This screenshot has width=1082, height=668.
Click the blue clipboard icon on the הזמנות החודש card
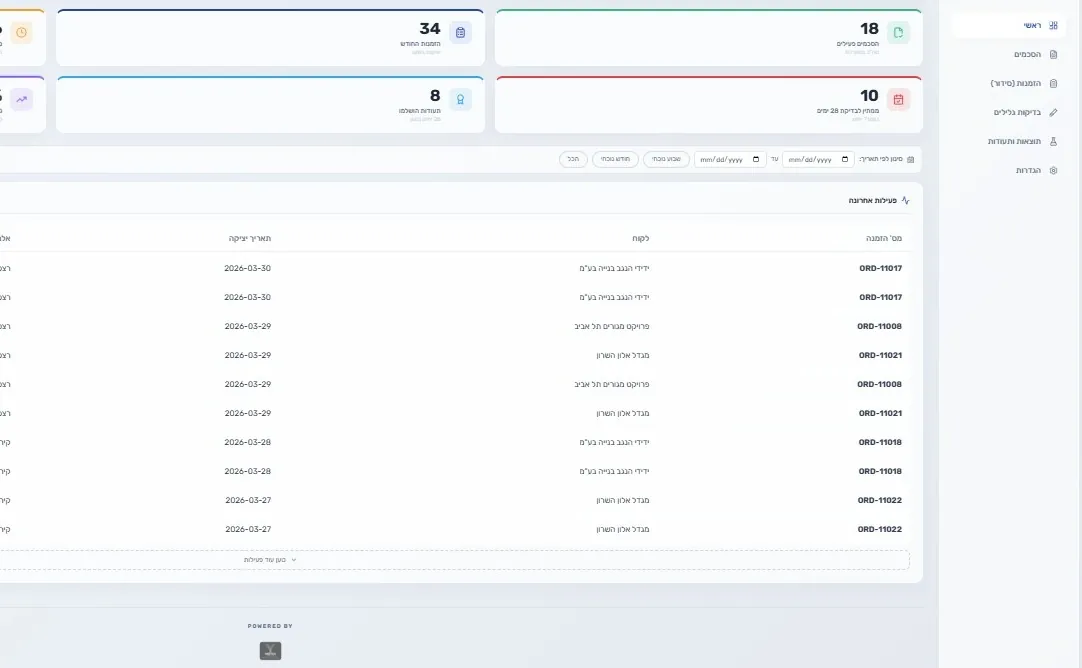click(460, 32)
